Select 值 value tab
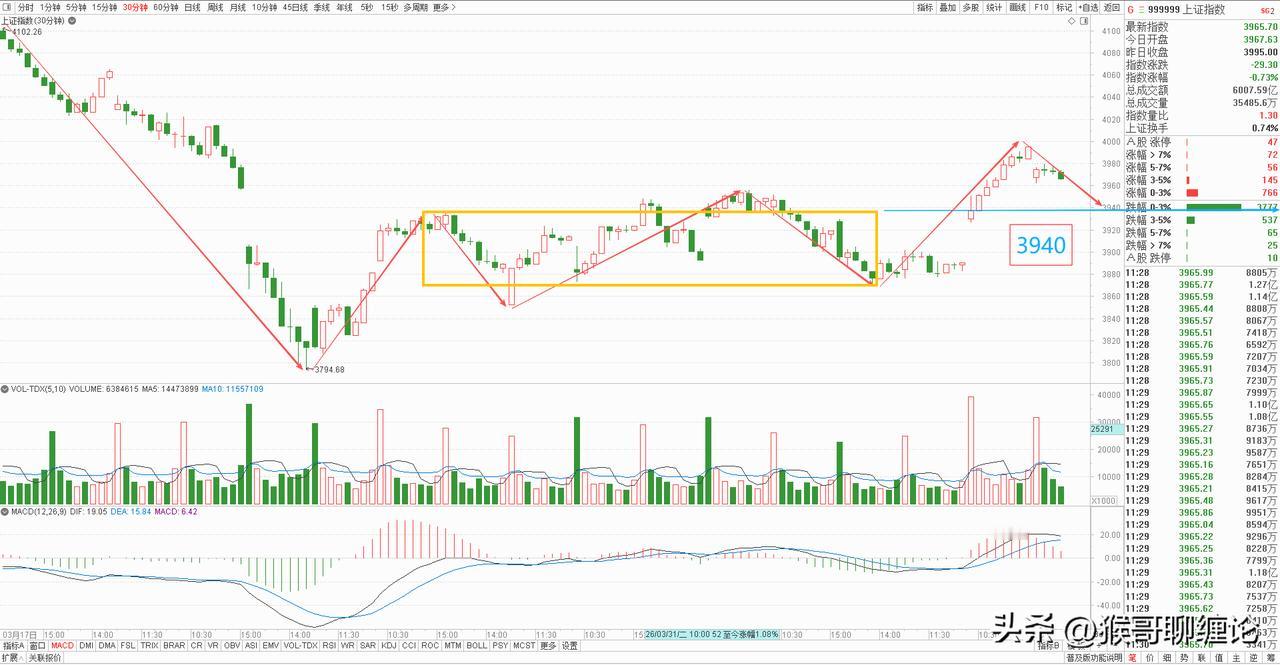This screenshot has width=1280, height=665. coord(1218,658)
